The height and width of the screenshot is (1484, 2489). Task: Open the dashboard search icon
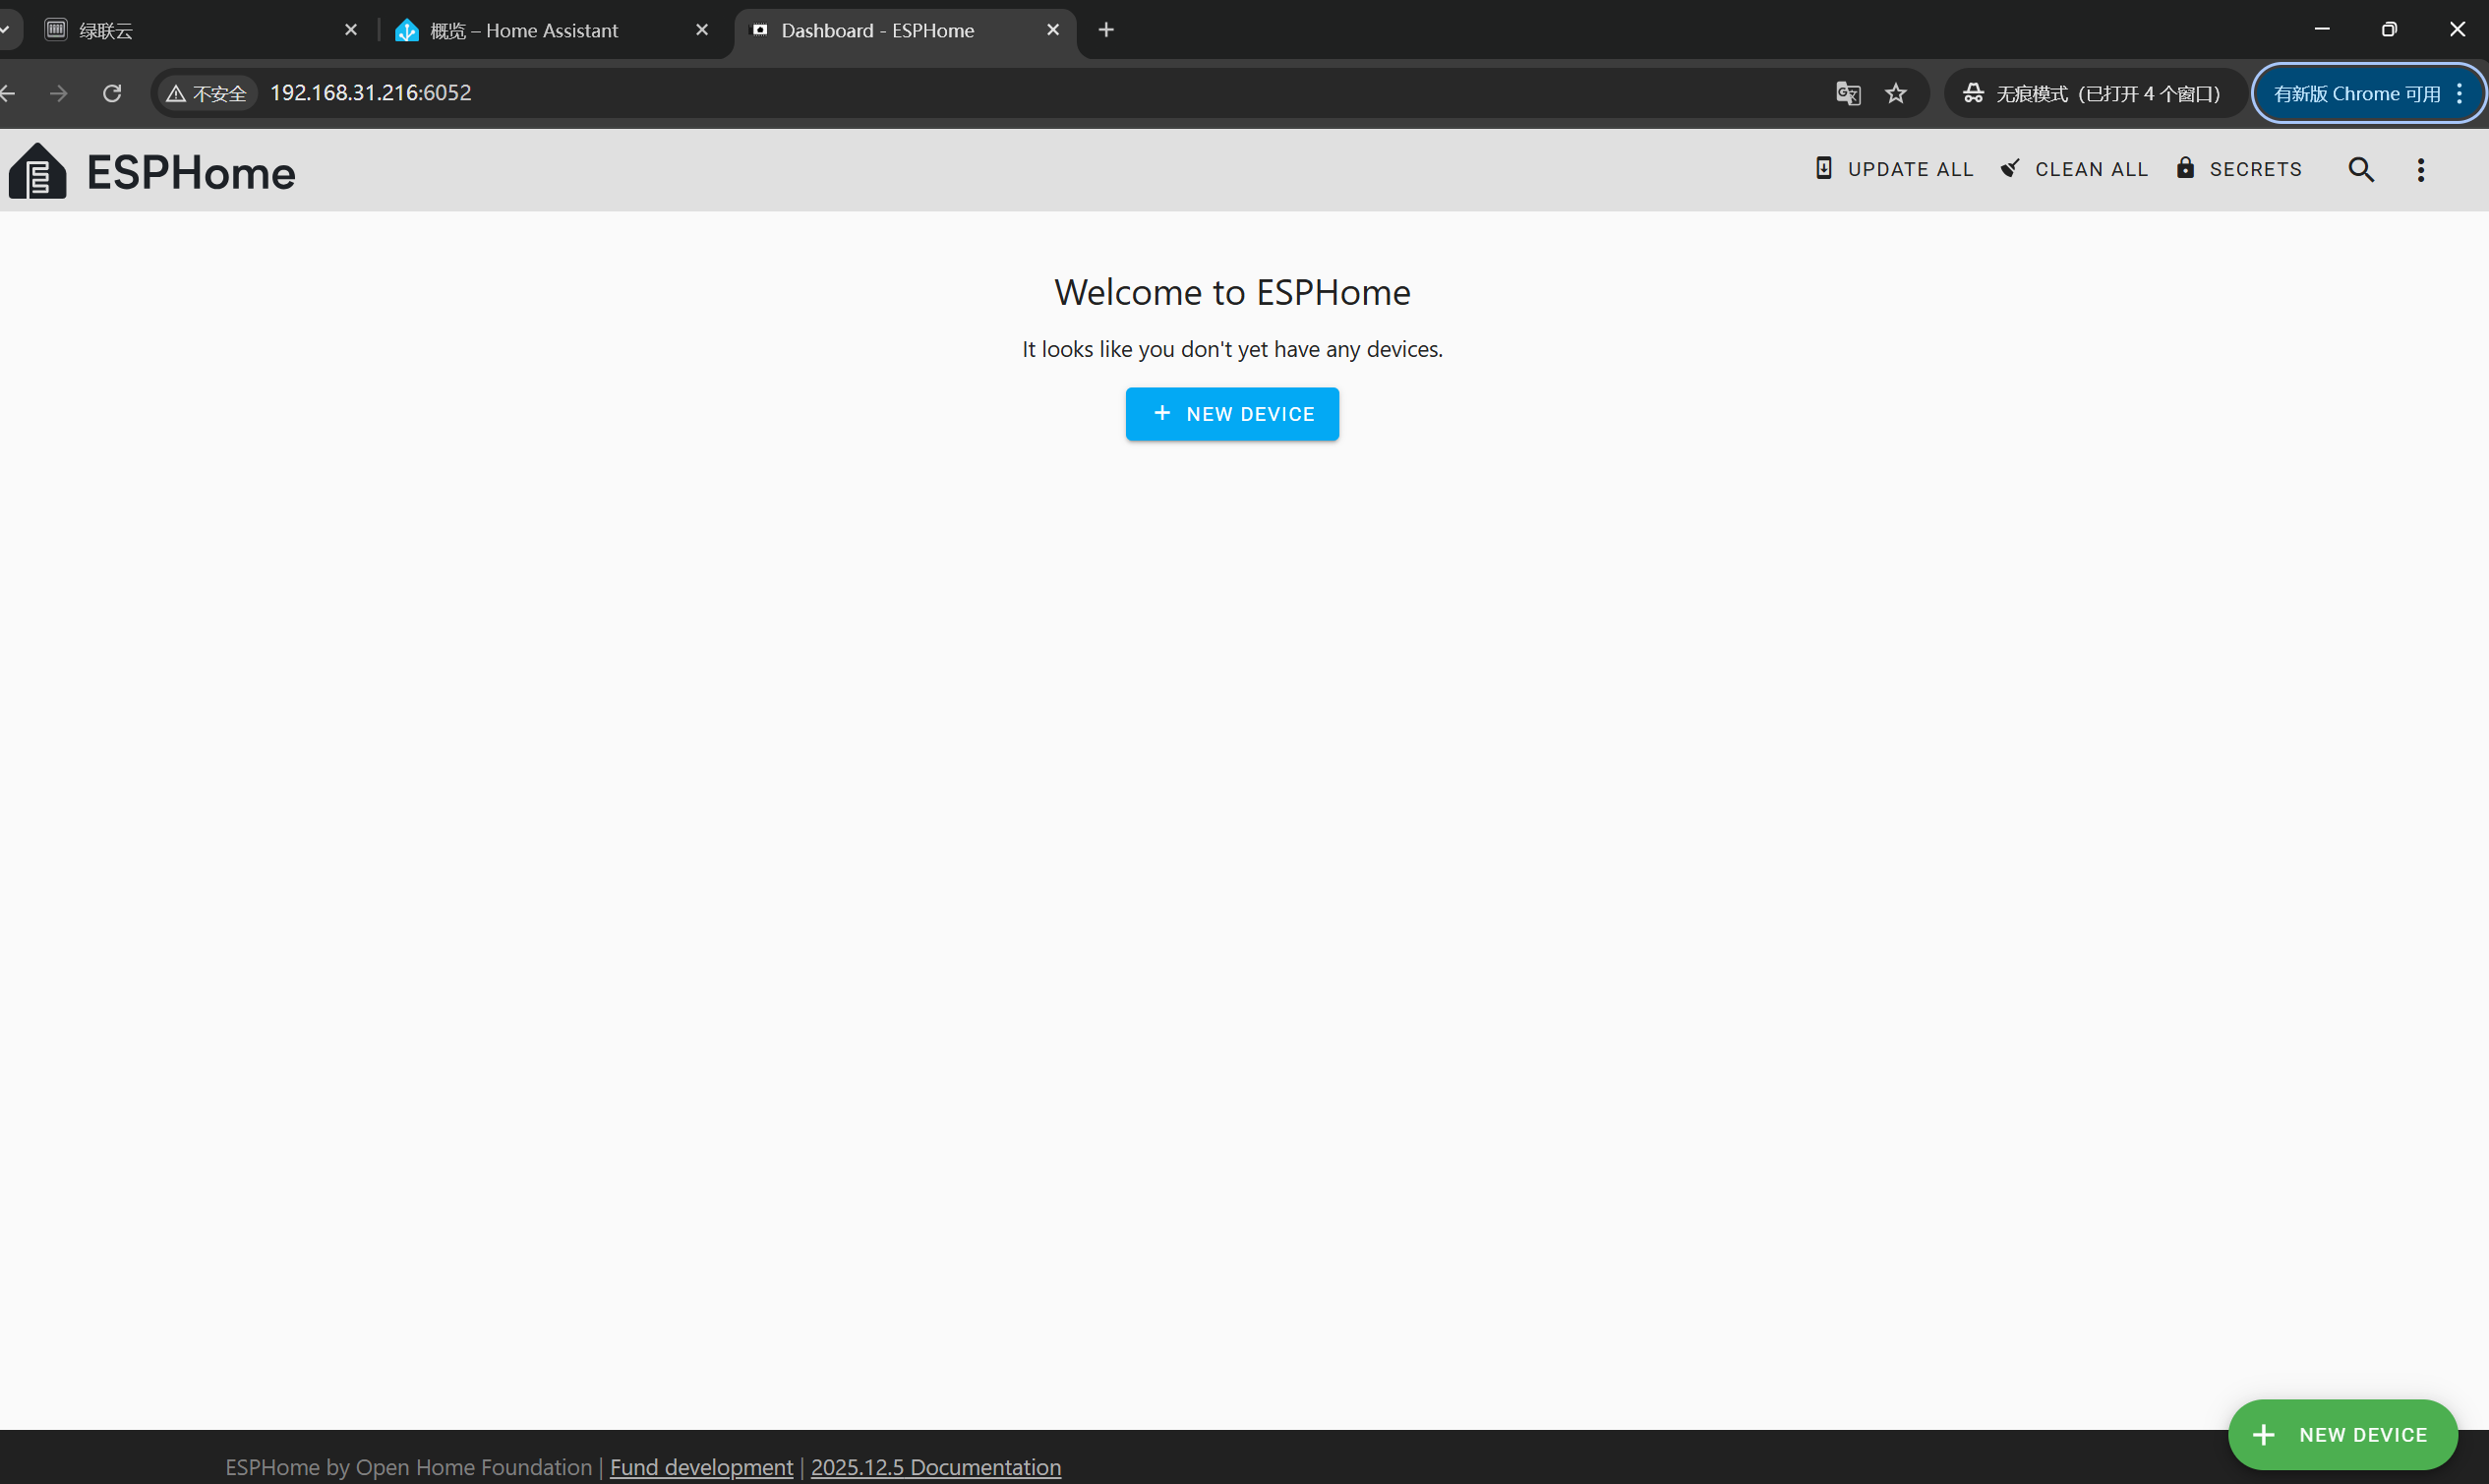point(2360,169)
